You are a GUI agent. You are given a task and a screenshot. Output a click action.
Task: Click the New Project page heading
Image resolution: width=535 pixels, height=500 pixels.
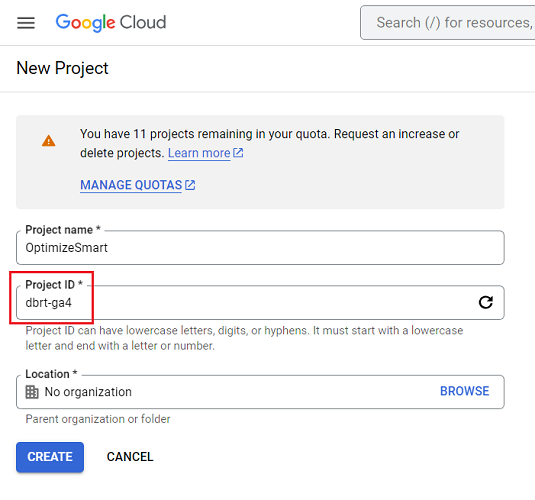tap(62, 68)
